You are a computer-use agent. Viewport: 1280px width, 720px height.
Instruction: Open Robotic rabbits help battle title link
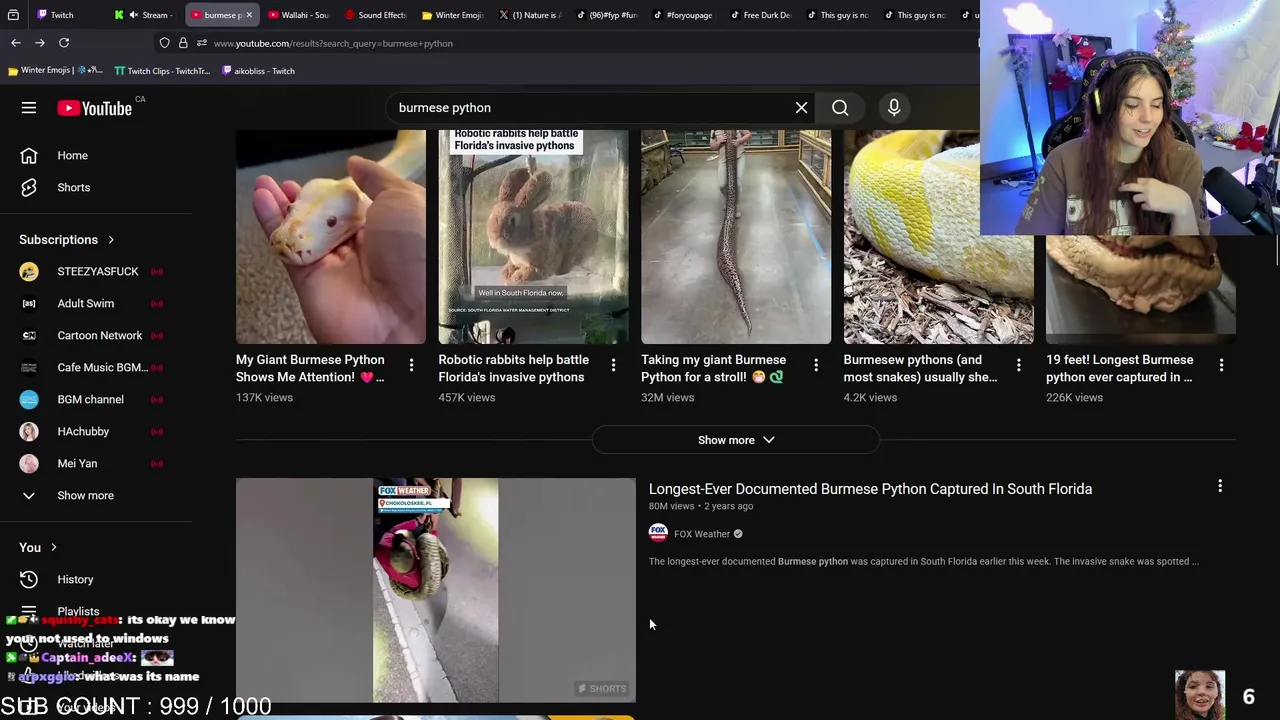tap(513, 368)
